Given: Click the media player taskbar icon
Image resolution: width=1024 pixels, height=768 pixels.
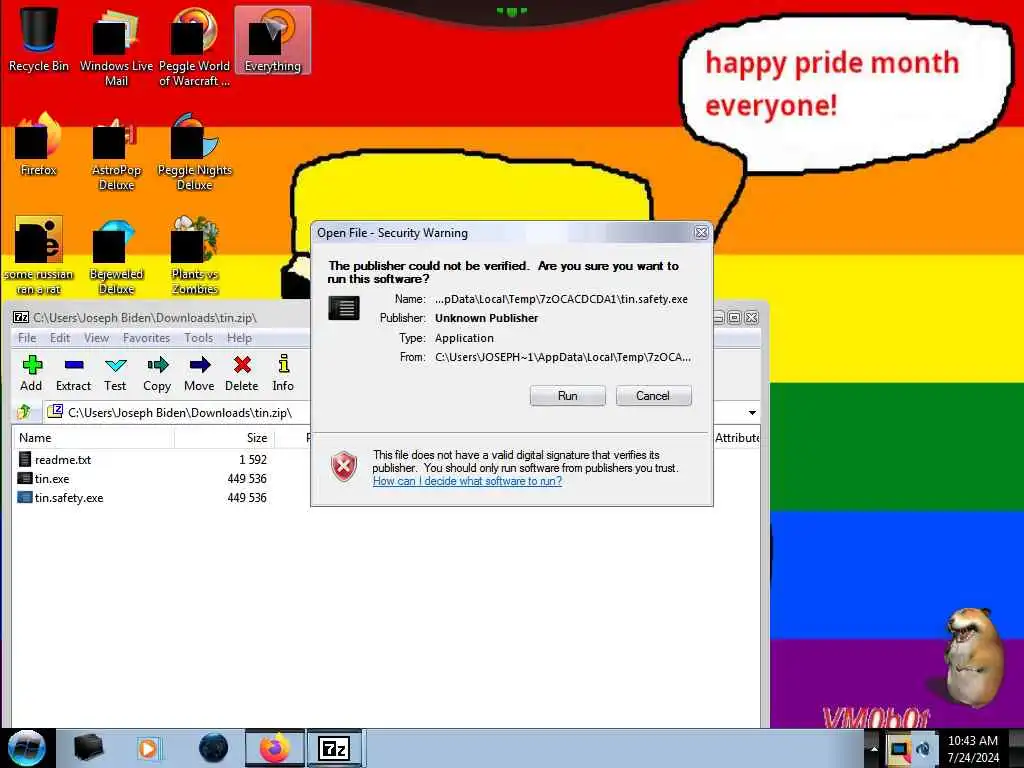Looking at the screenshot, I should click(x=148, y=748).
